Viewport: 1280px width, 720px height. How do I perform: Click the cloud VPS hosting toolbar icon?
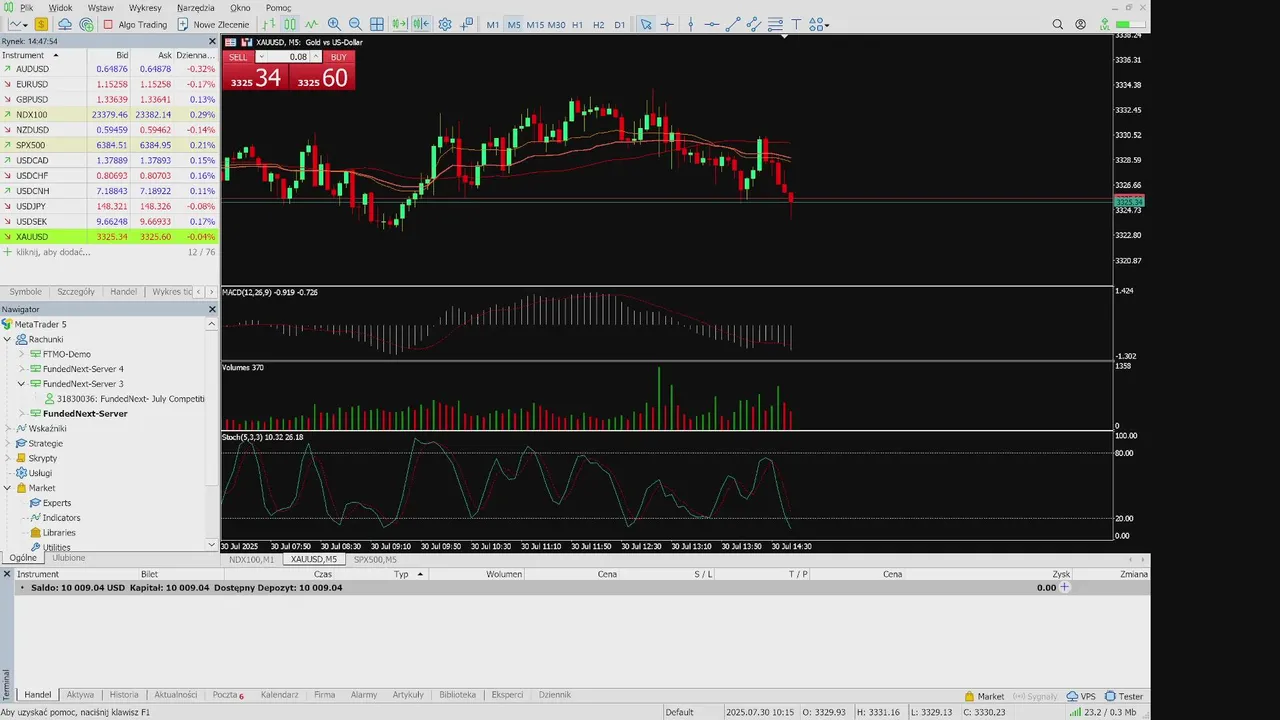pos(64,24)
